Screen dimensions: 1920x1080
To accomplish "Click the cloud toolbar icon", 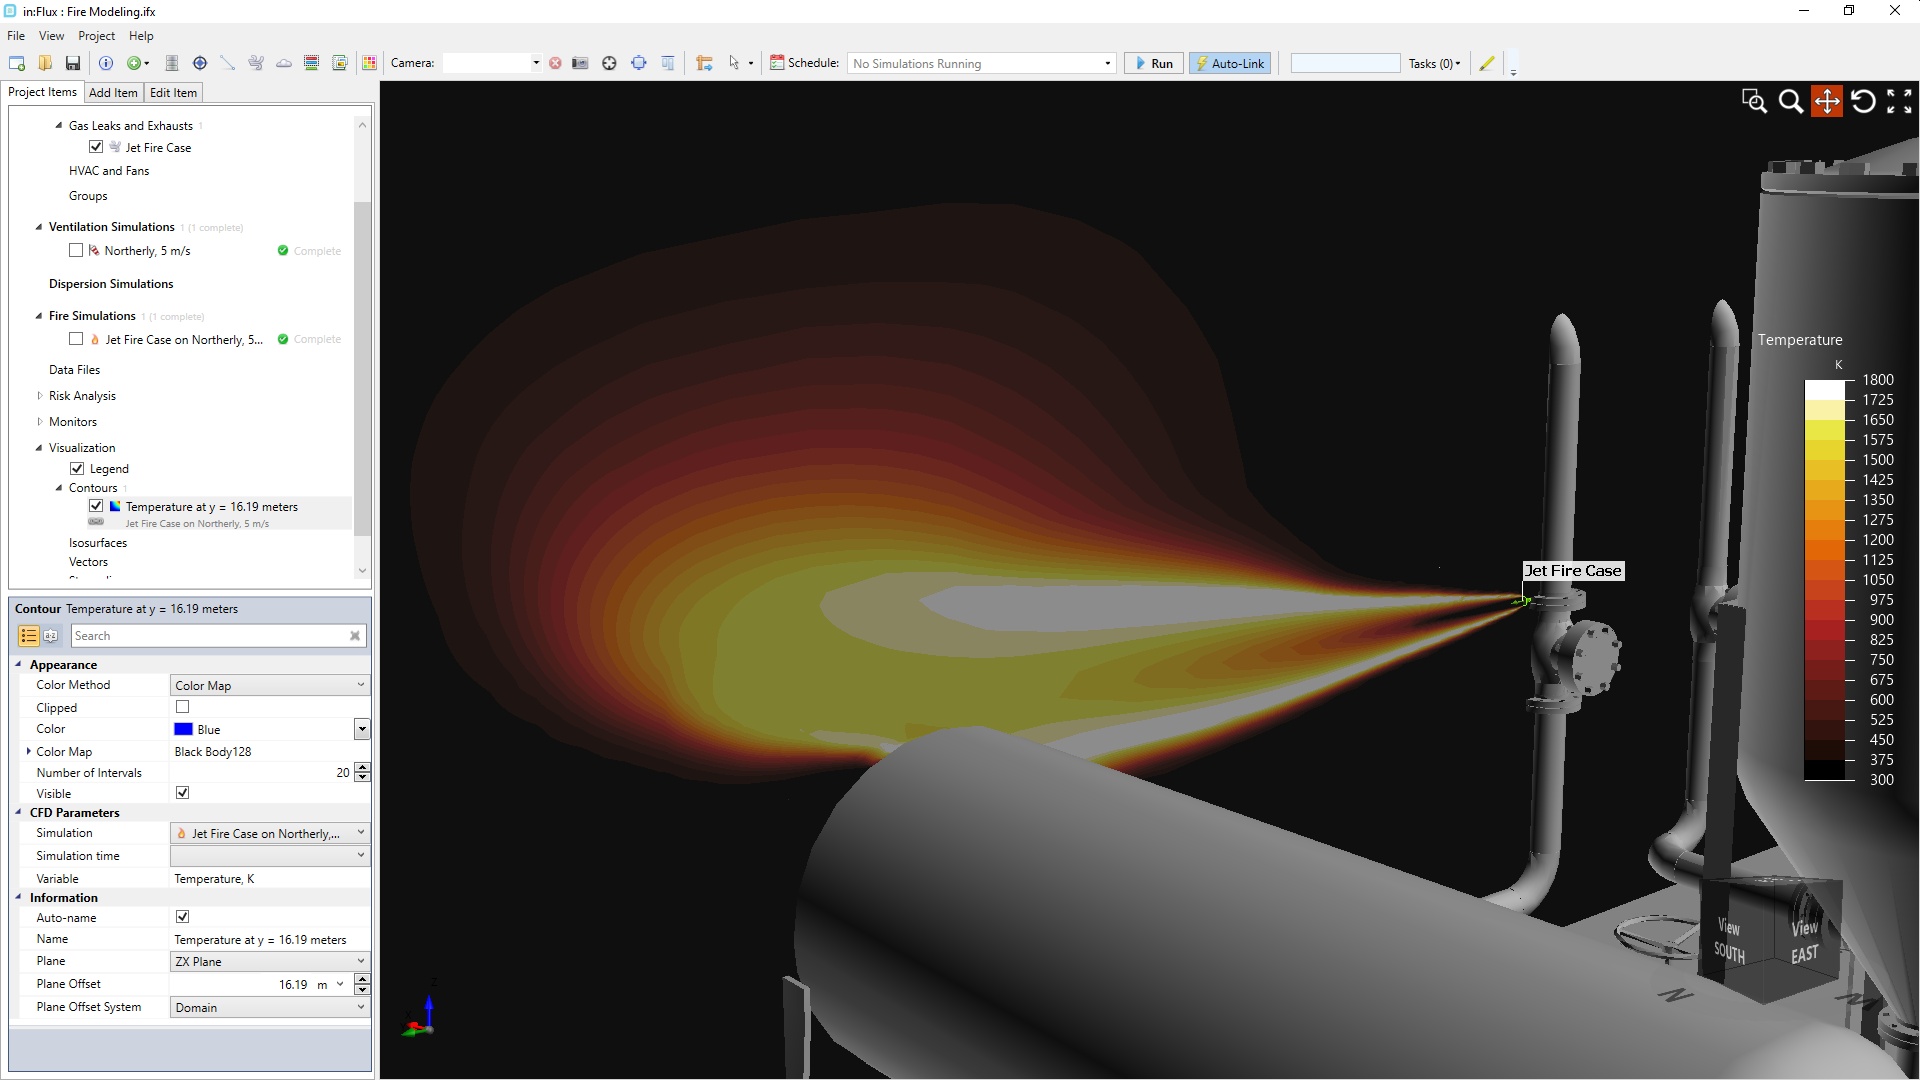I will pos(284,63).
